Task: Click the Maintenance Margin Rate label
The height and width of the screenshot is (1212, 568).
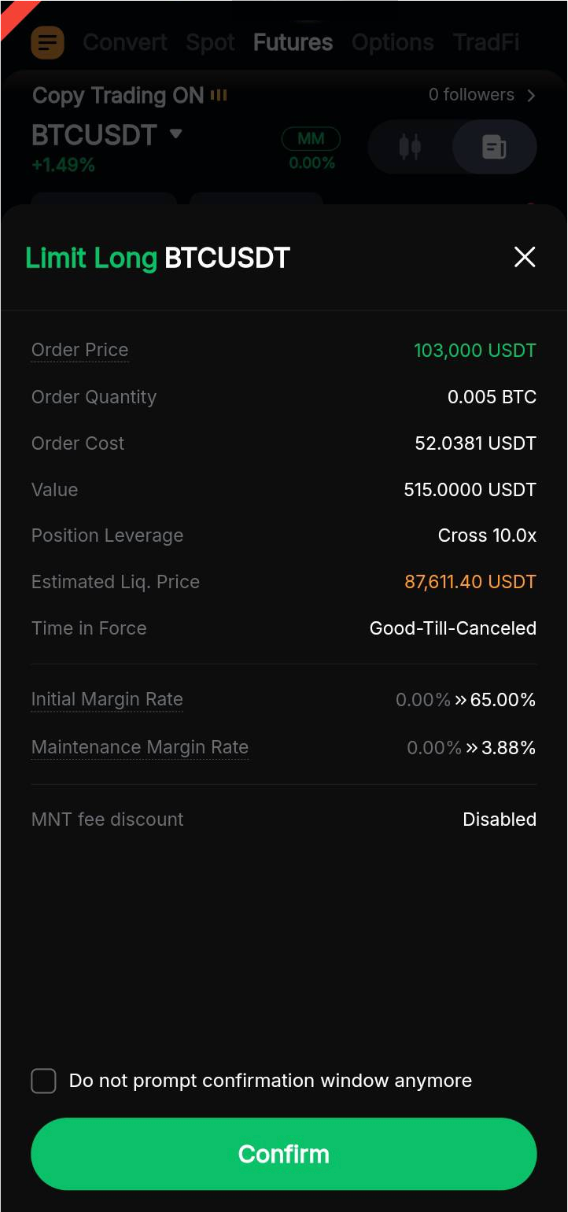Action: pos(140,747)
